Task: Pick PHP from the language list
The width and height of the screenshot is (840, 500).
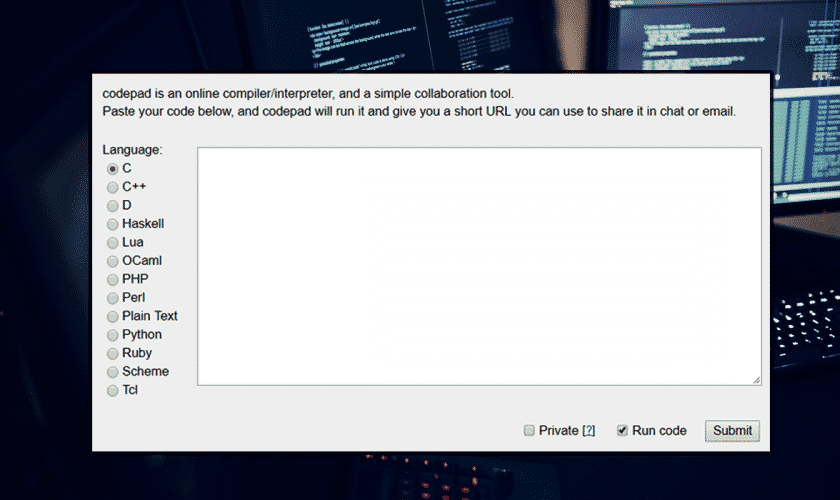Action: coord(112,280)
